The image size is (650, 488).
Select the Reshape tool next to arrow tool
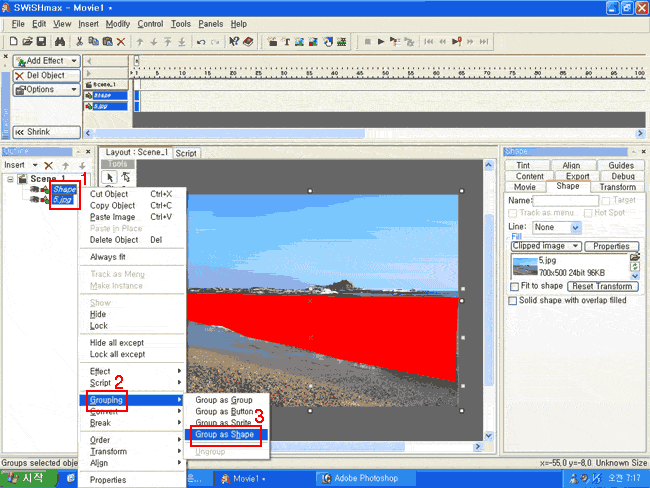coord(126,177)
